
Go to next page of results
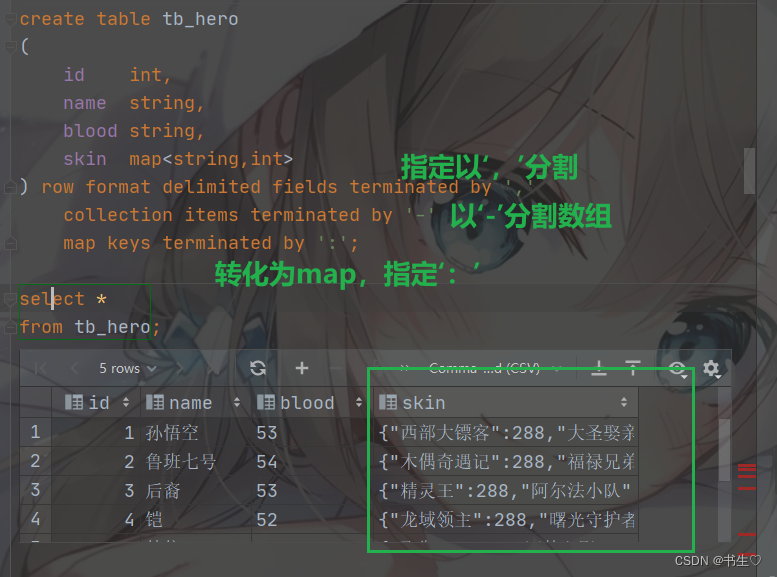(x=179, y=368)
